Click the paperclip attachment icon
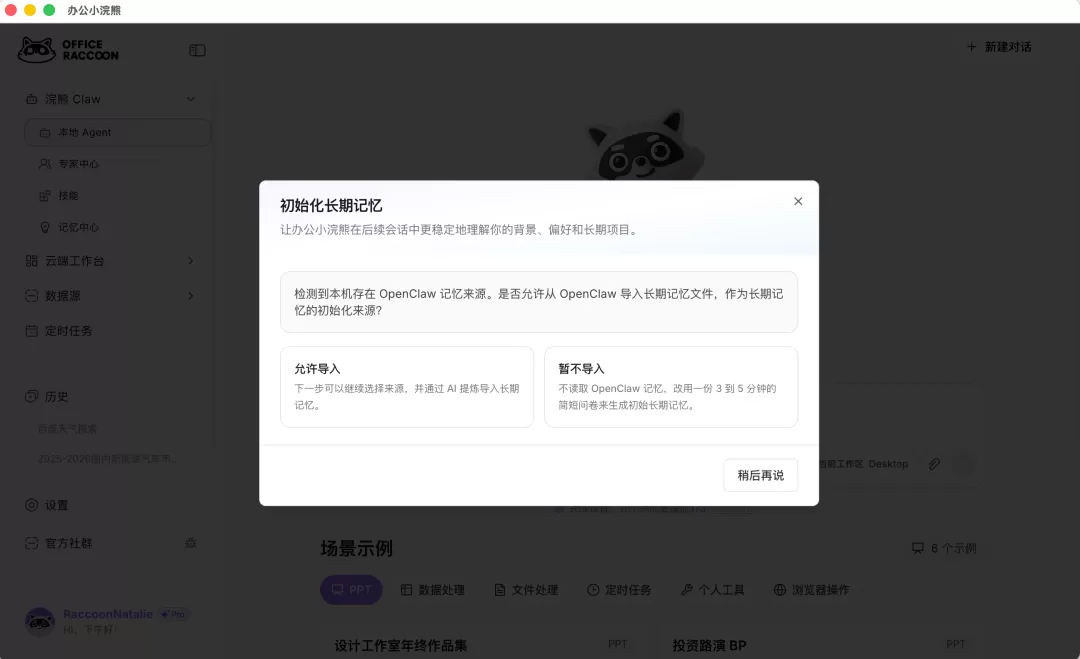The width and height of the screenshot is (1080, 659). (x=934, y=463)
